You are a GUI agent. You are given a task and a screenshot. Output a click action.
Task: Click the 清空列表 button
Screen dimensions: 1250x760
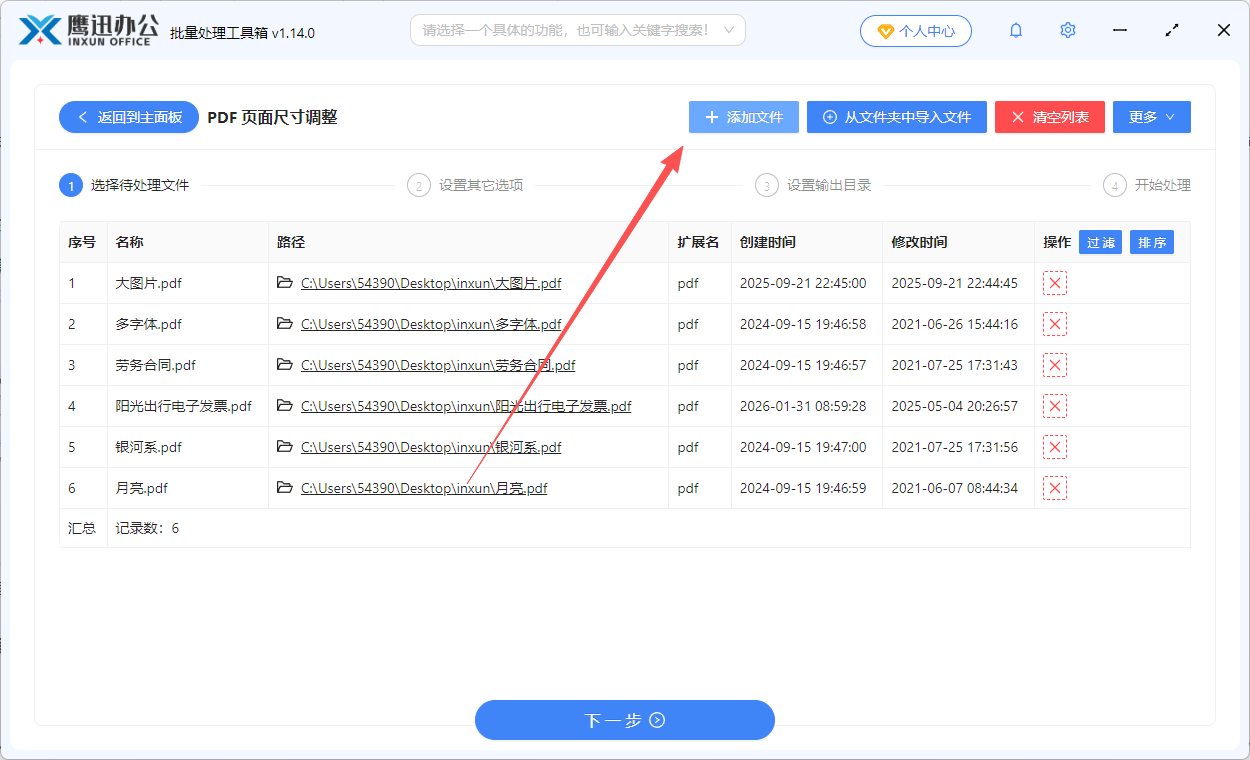click(1049, 117)
